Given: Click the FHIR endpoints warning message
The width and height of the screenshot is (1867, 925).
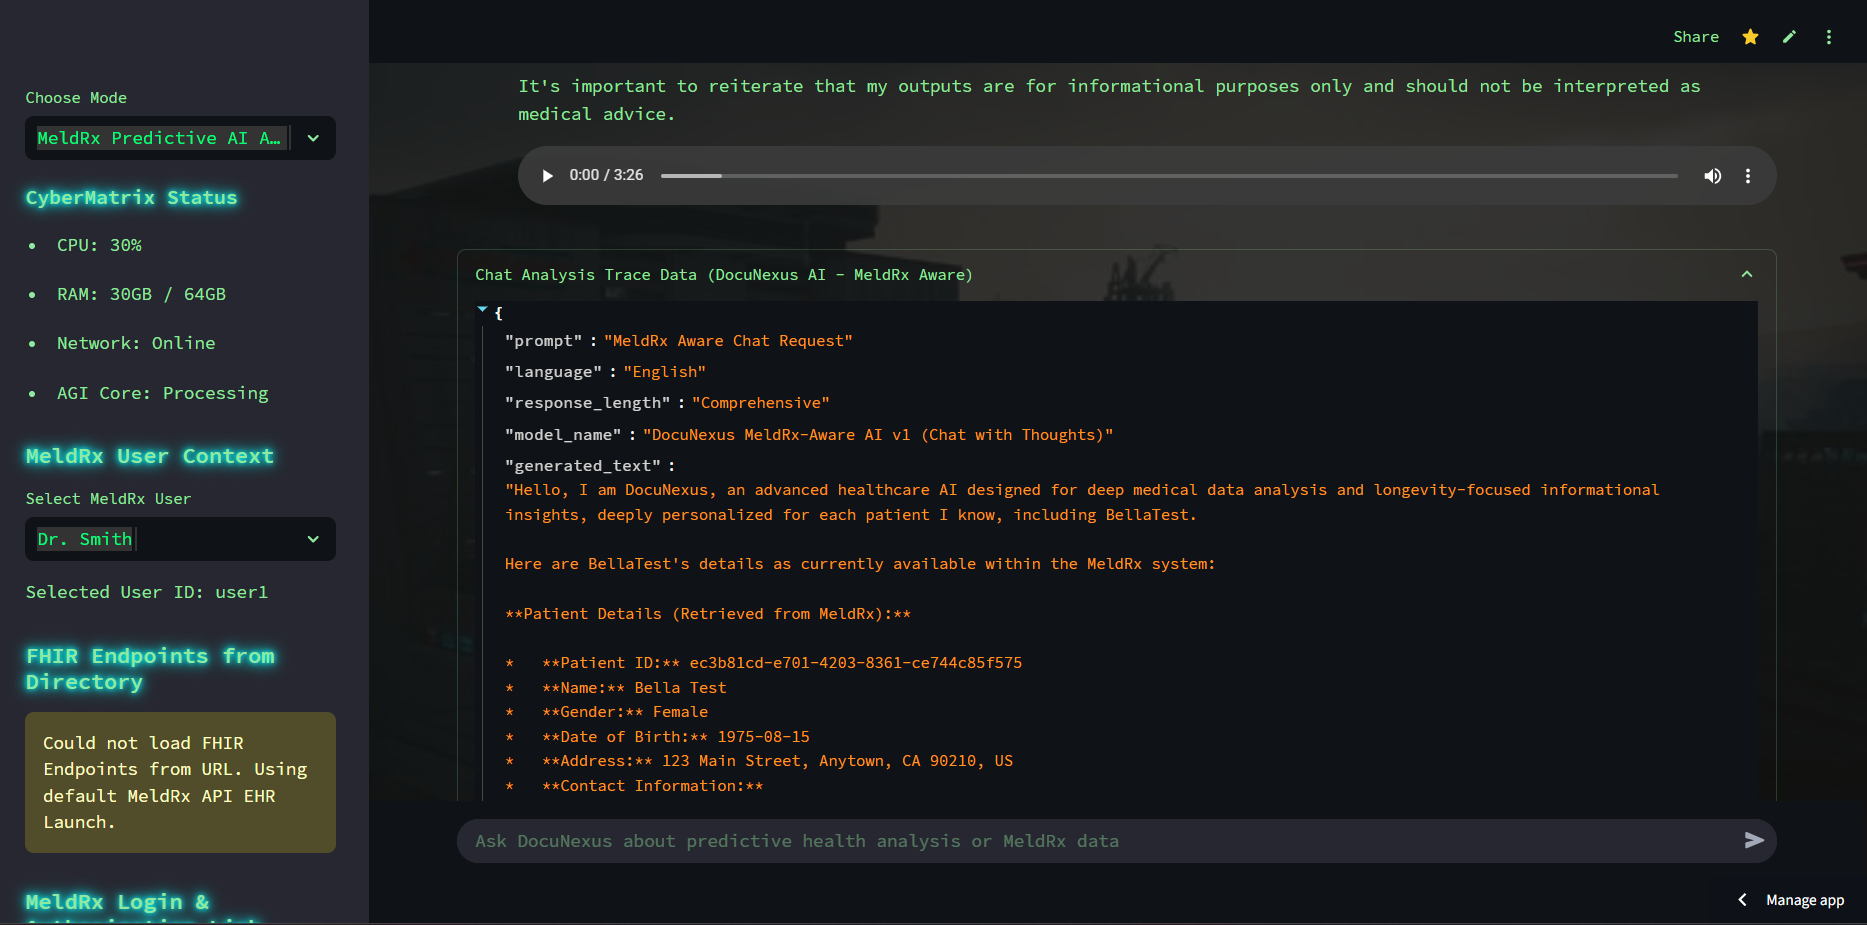Looking at the screenshot, I should tap(180, 782).
